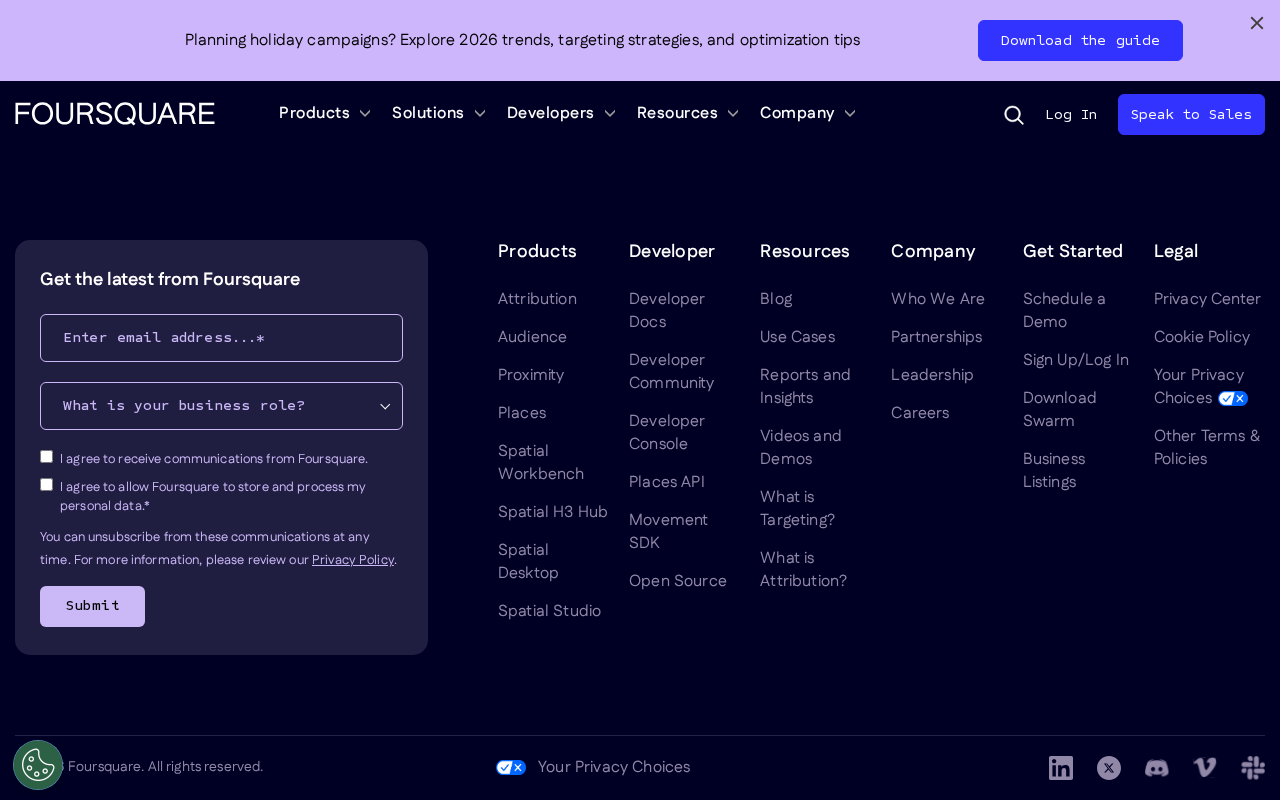Open Spatial Studio link
The image size is (1280, 800).
tap(549, 611)
